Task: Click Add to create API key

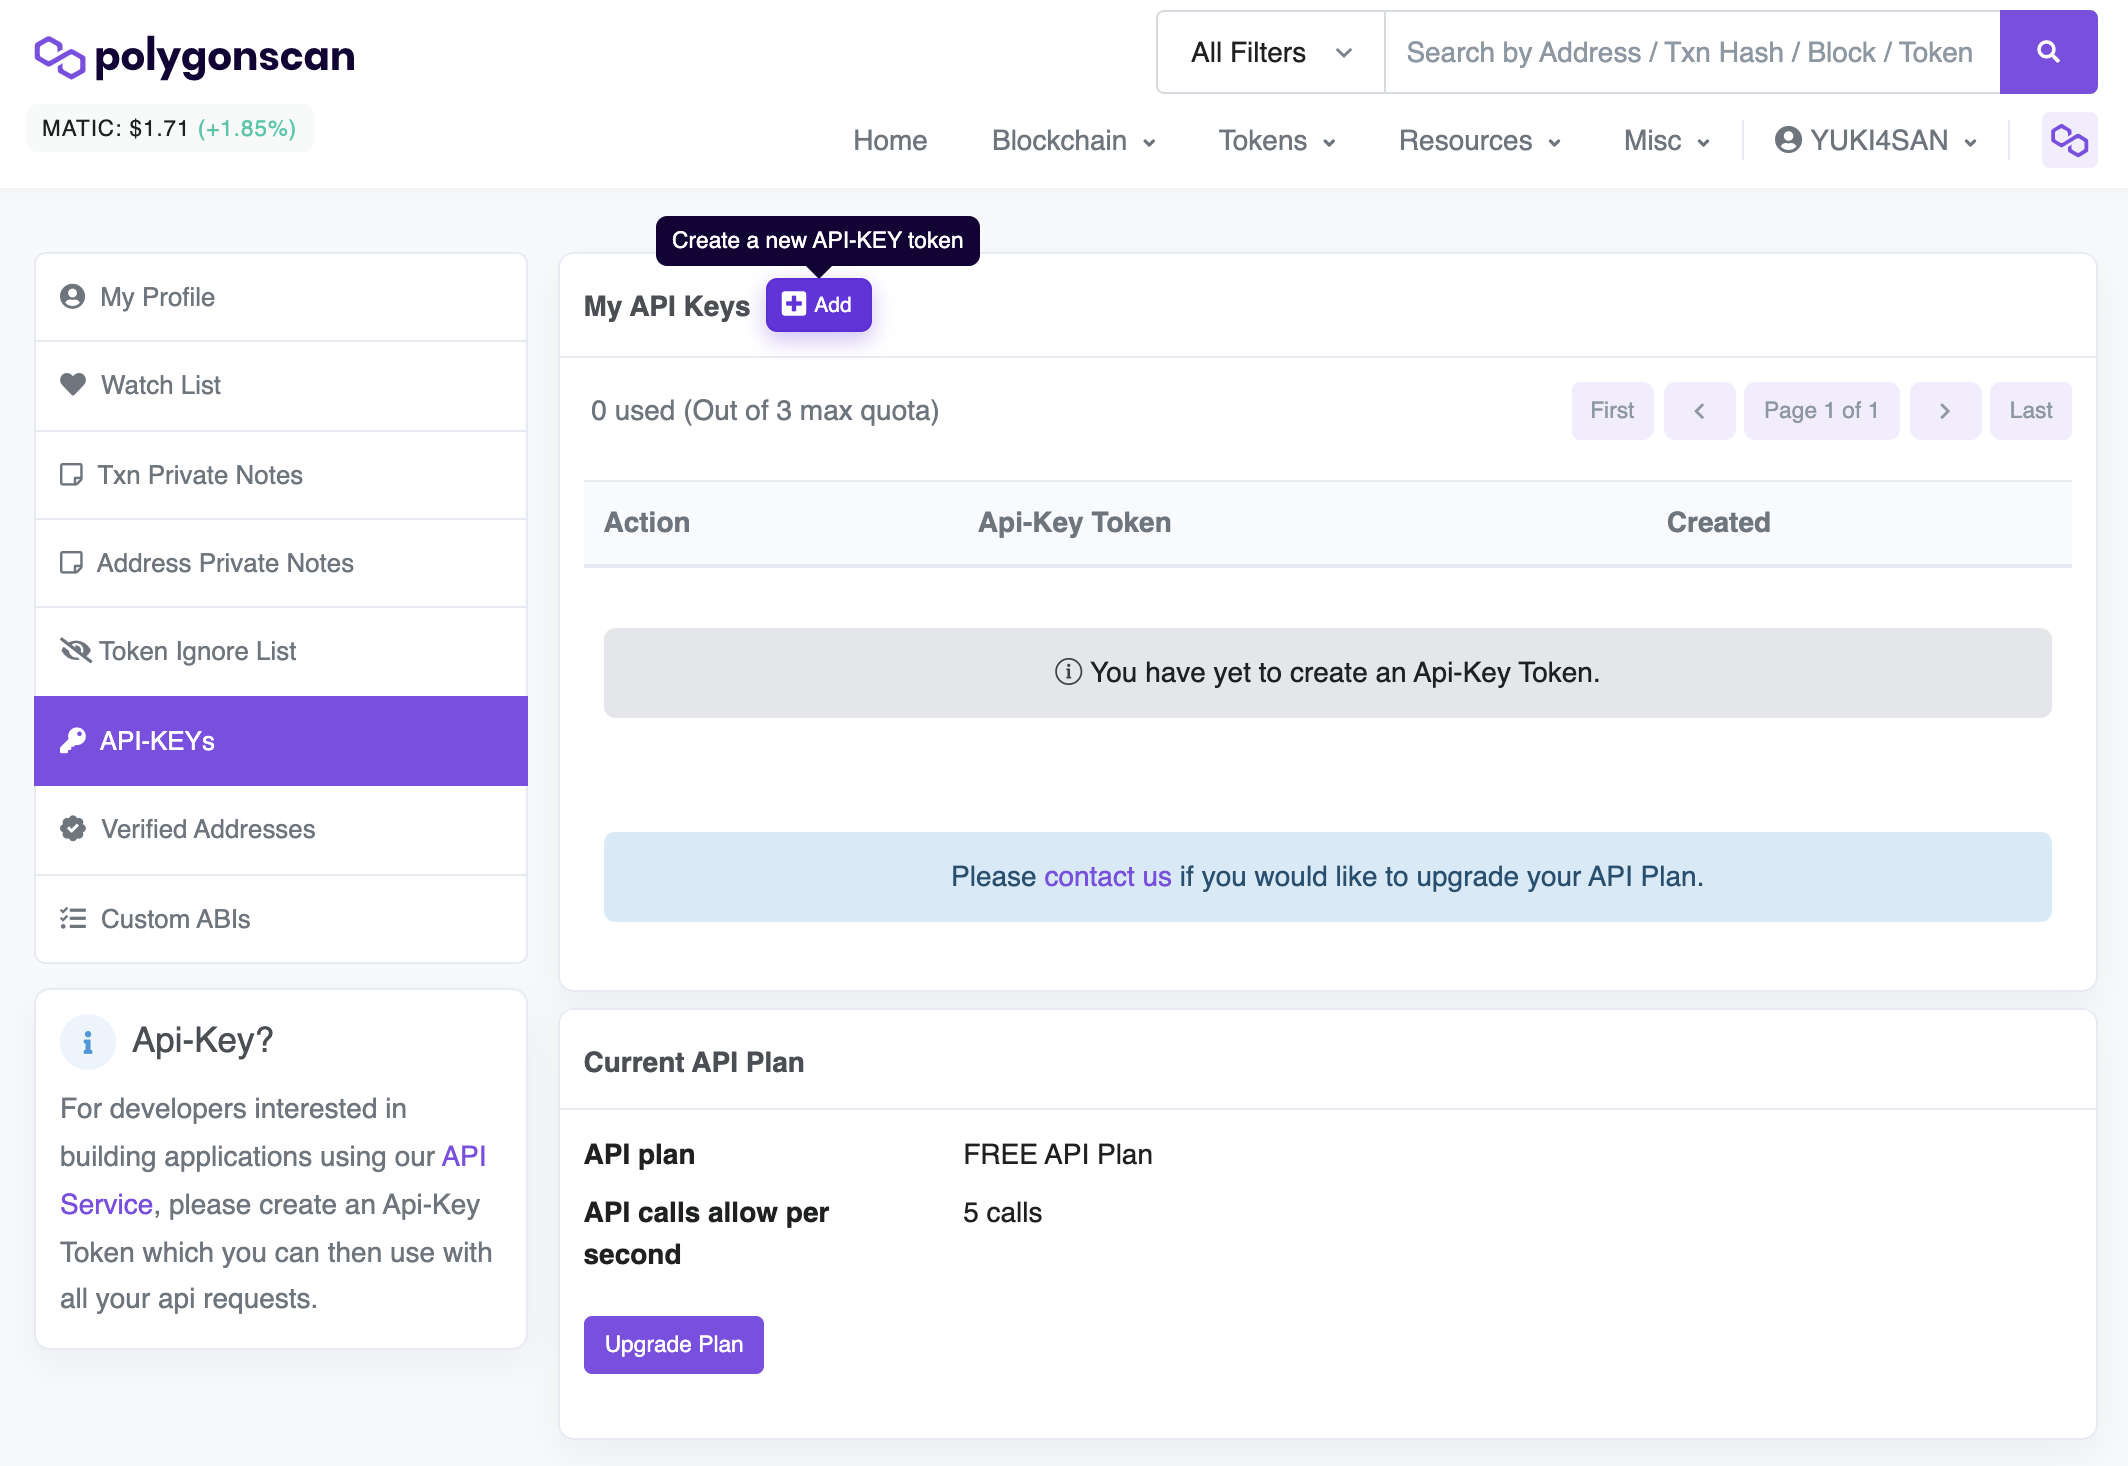Action: point(818,305)
